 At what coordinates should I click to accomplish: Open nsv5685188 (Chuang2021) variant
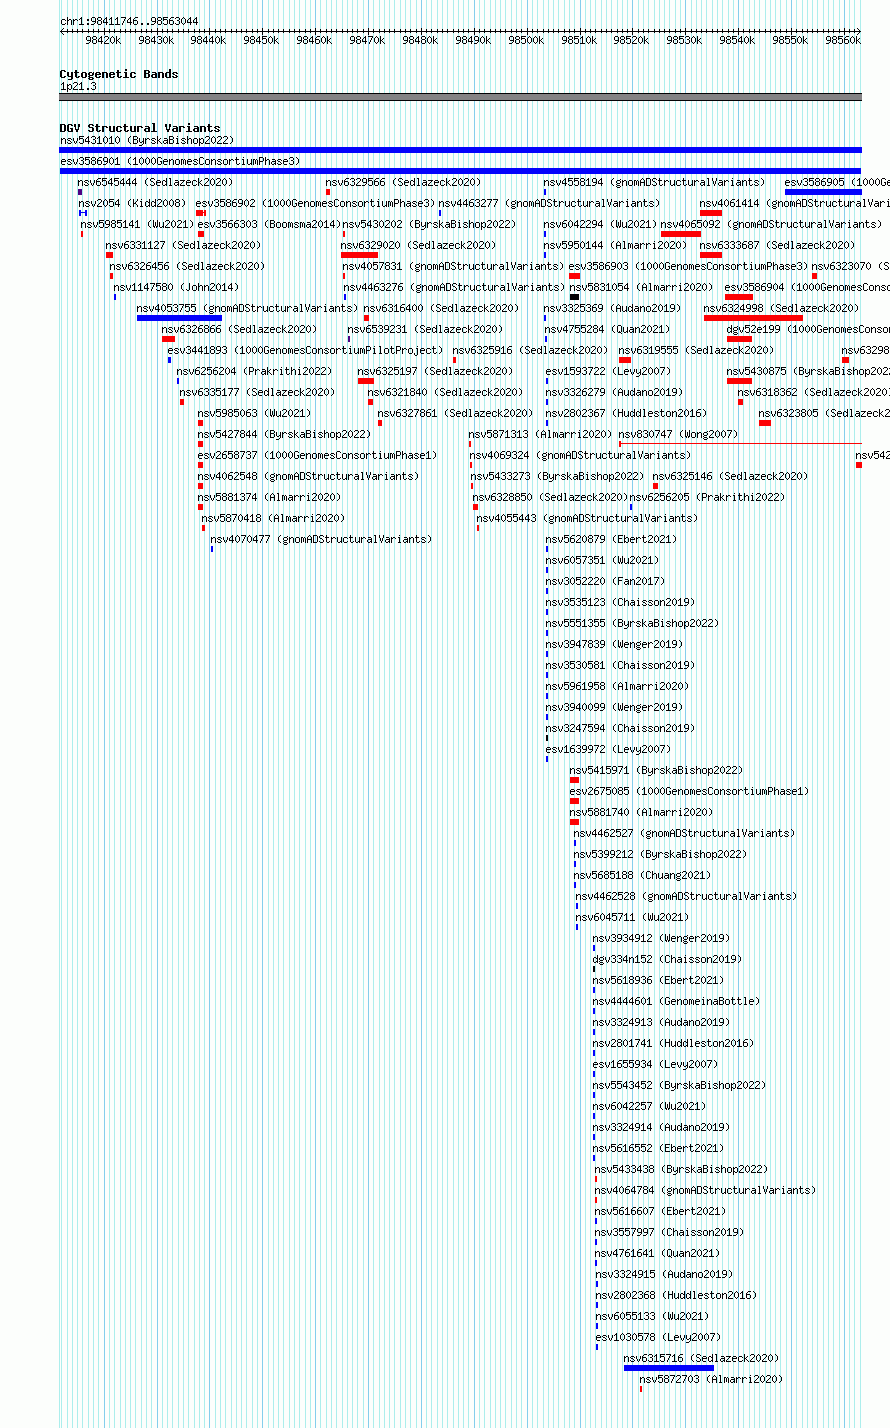(642, 876)
